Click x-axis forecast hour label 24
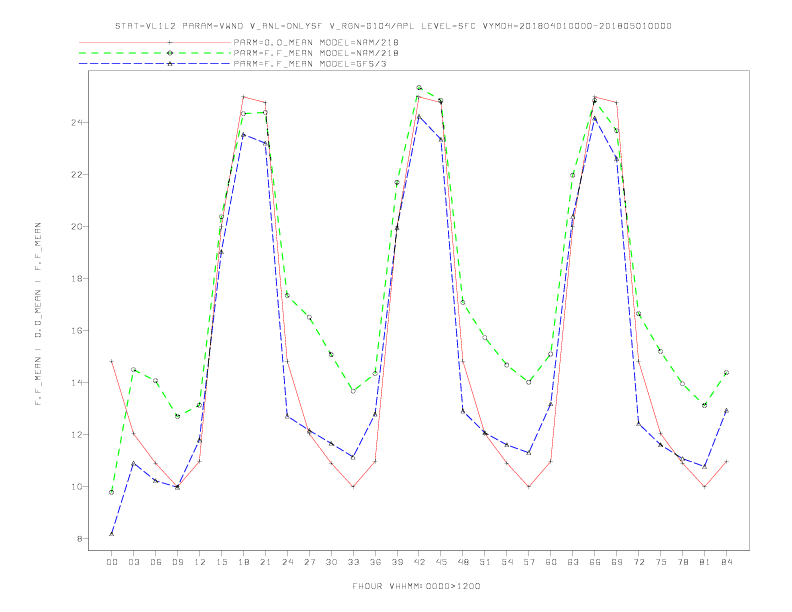 pos(287,562)
